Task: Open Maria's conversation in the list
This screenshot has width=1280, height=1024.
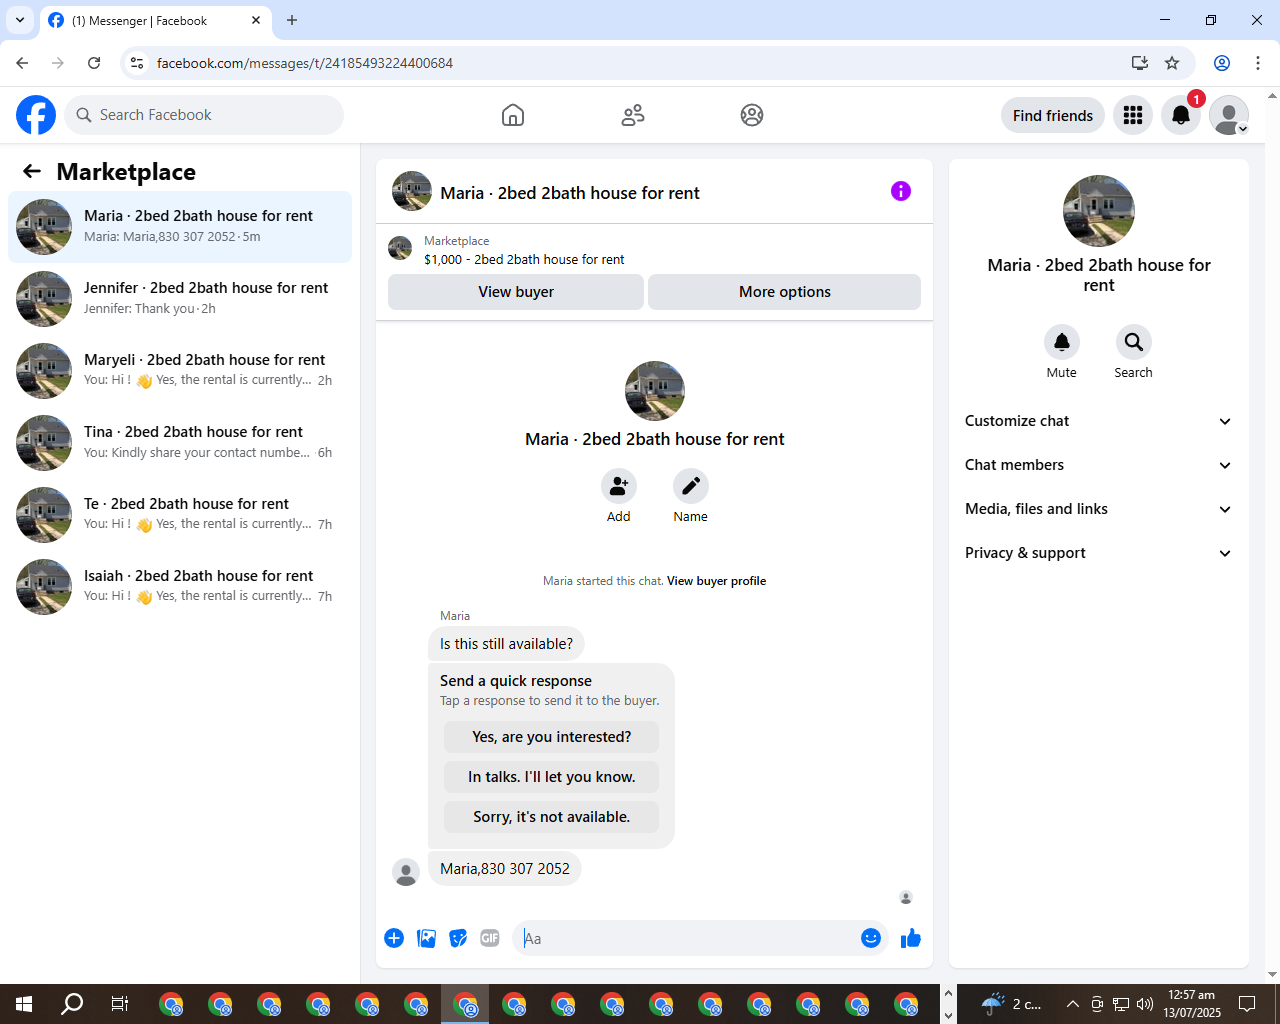Action: click(180, 227)
